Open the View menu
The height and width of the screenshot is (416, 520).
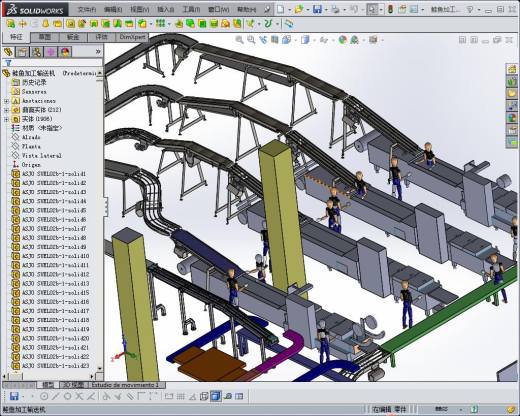click(139, 10)
